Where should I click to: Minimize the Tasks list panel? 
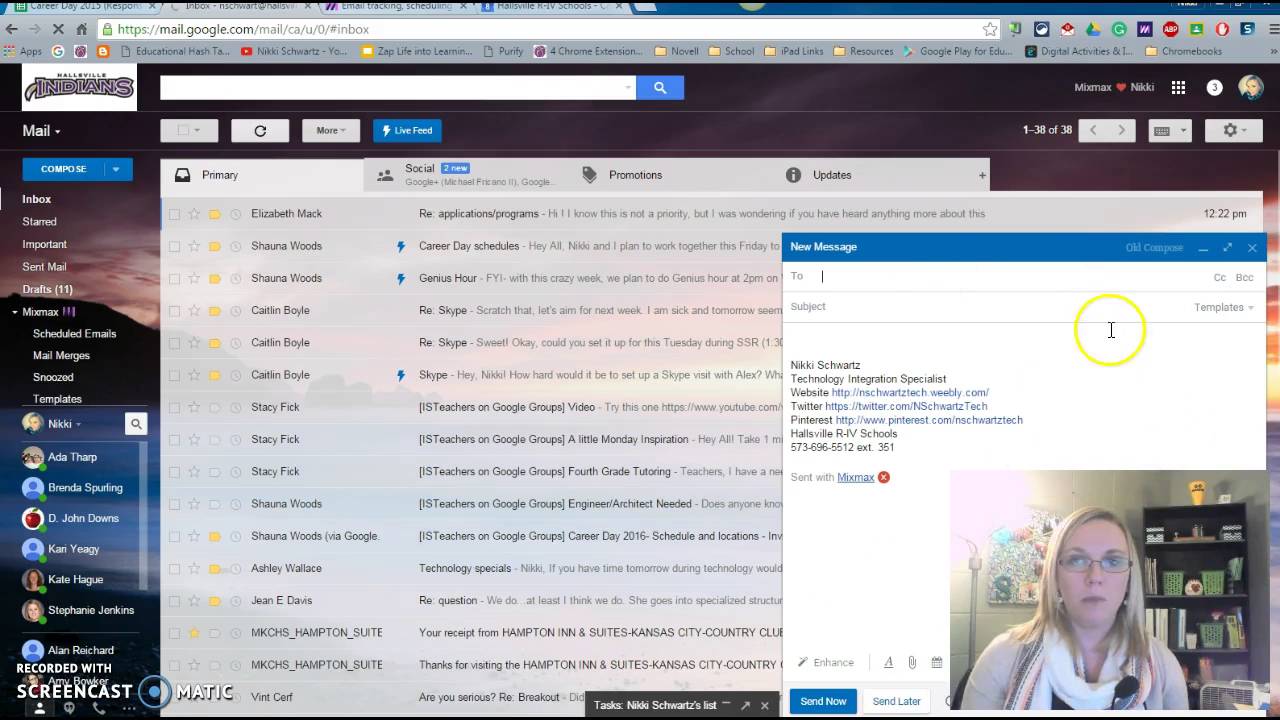727,705
